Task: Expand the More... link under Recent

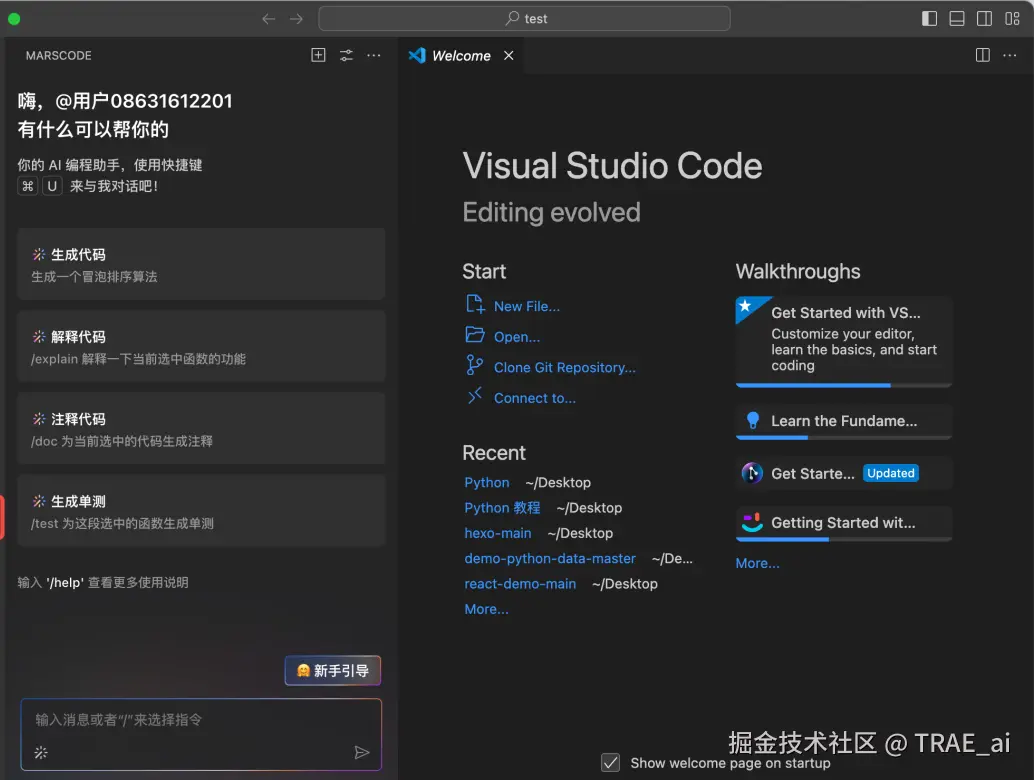Action: tap(486, 609)
